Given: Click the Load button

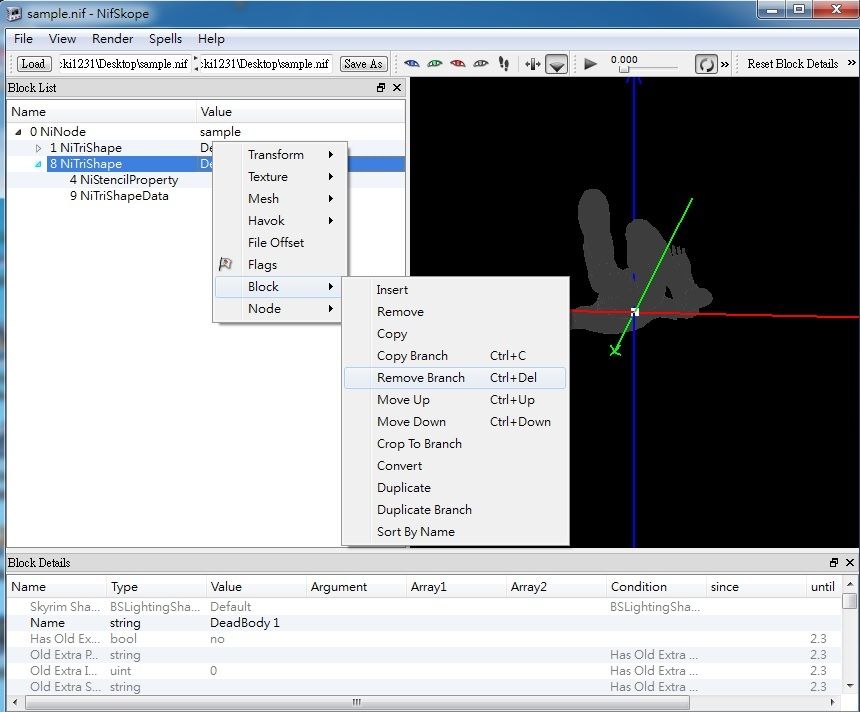Looking at the screenshot, I should click(33, 64).
